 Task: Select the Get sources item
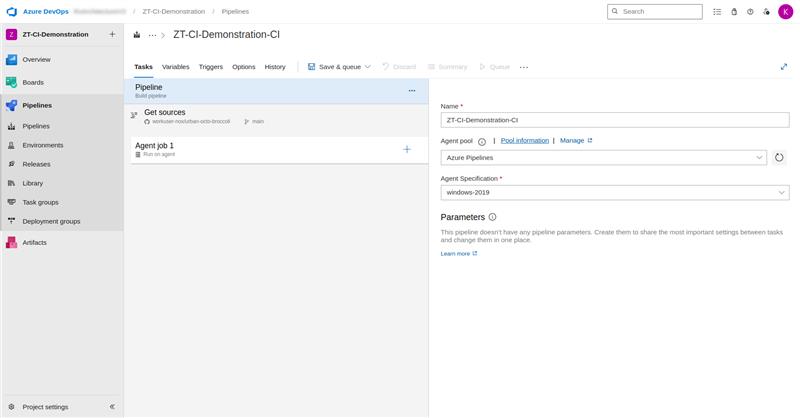[x=279, y=116]
